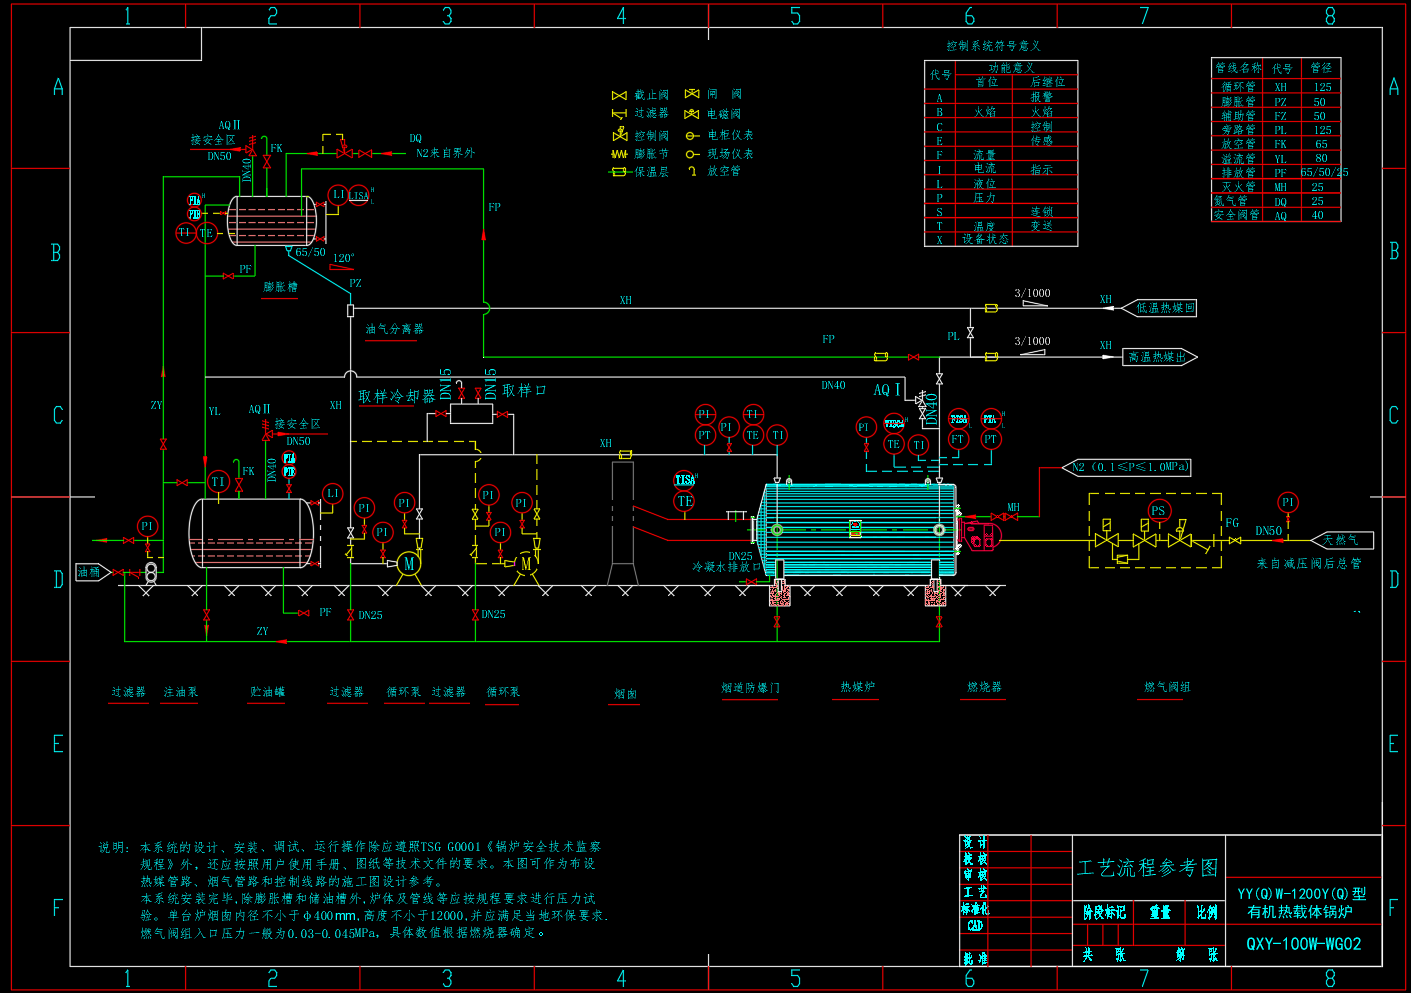This screenshot has width=1411, height=993.
Task: Click the 膨胀节 expansion joint legend symbol
Action: tap(619, 154)
